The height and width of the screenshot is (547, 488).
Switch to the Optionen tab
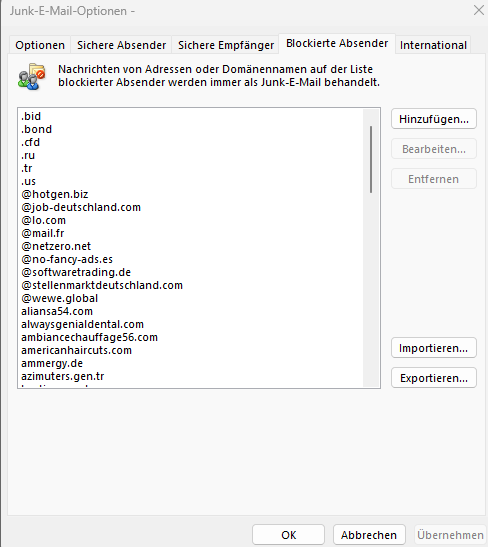[40, 45]
